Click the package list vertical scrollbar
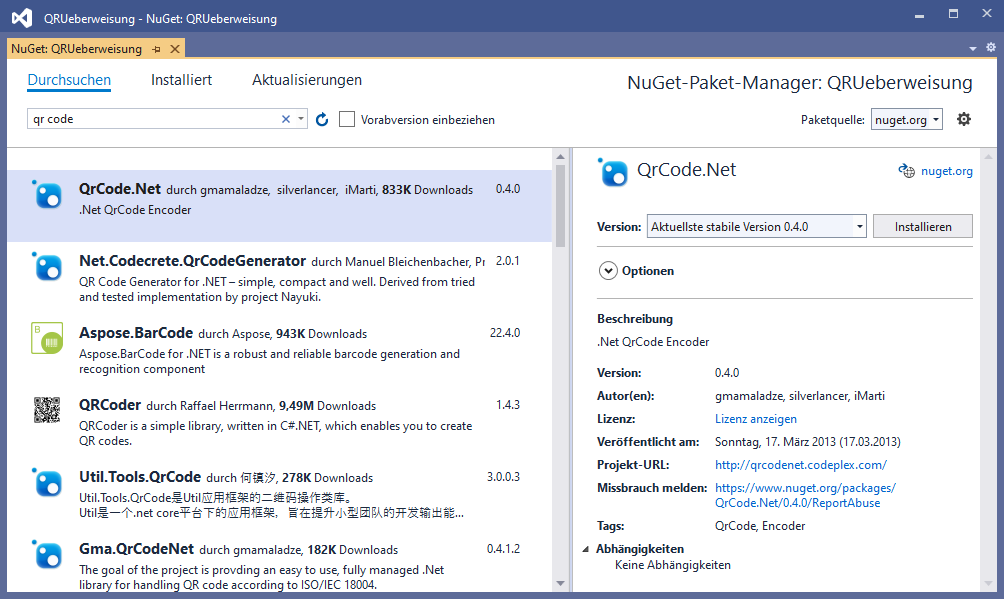 560,205
